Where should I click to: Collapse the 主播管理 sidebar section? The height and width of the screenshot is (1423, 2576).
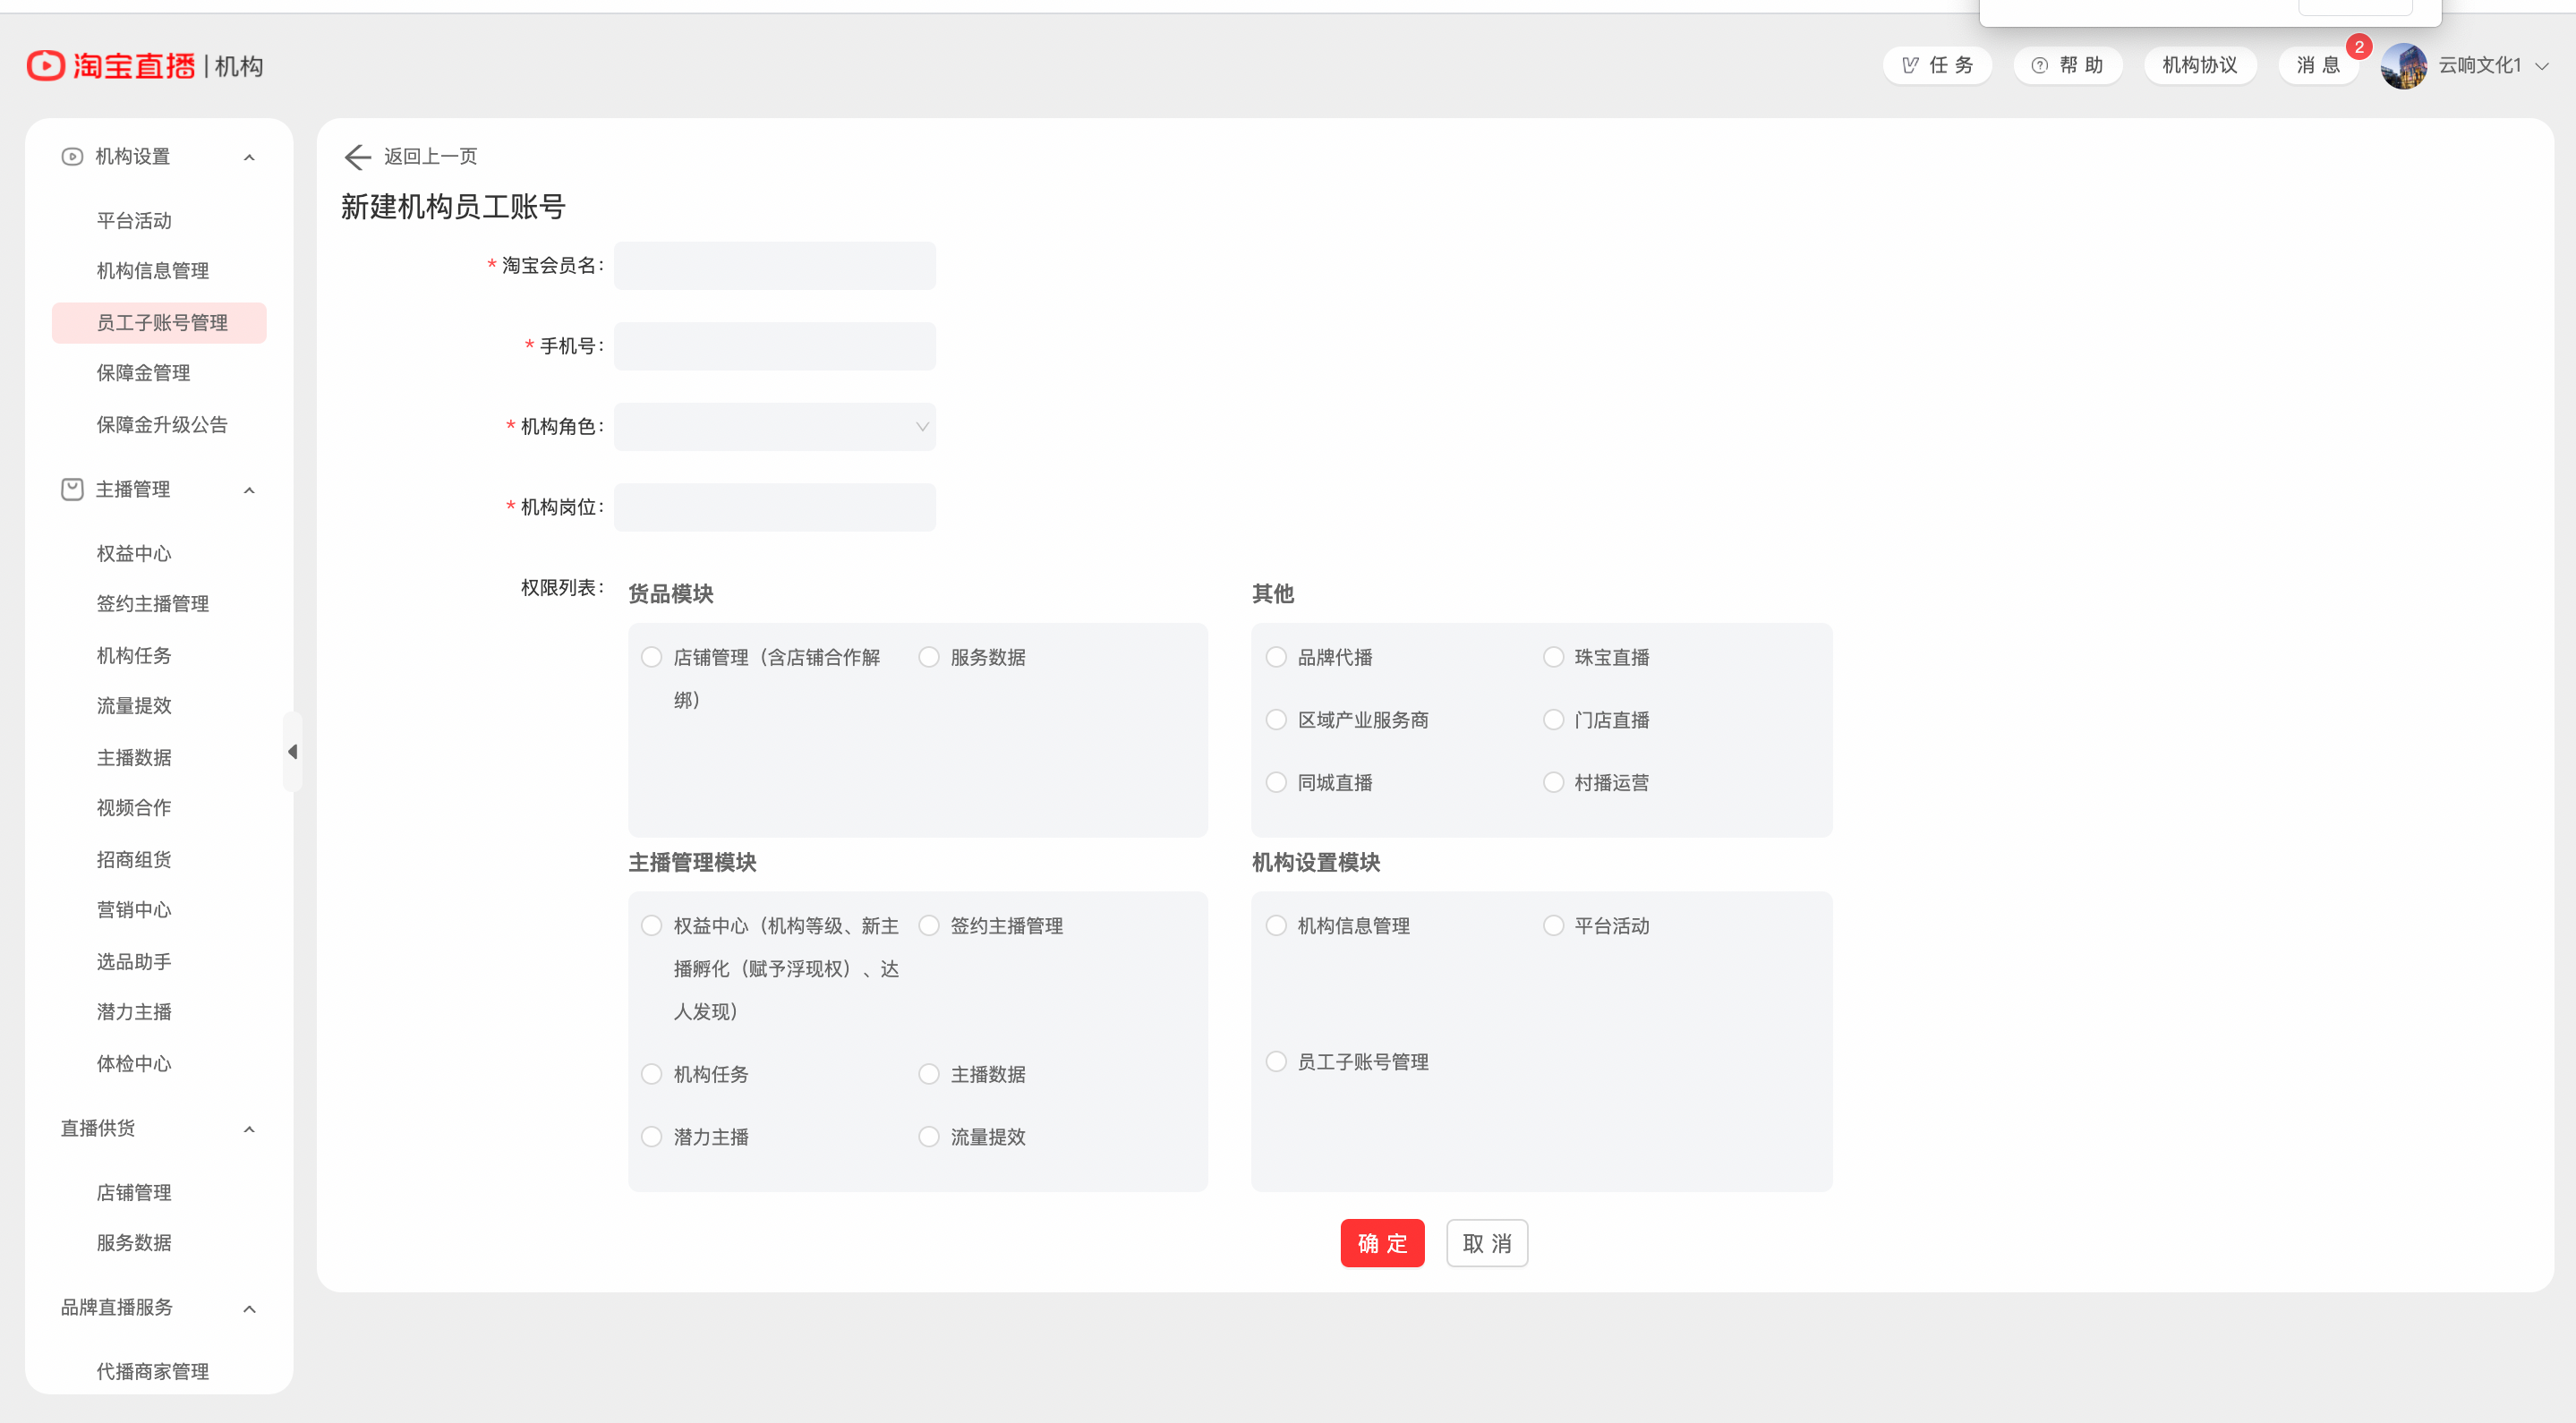(x=249, y=491)
